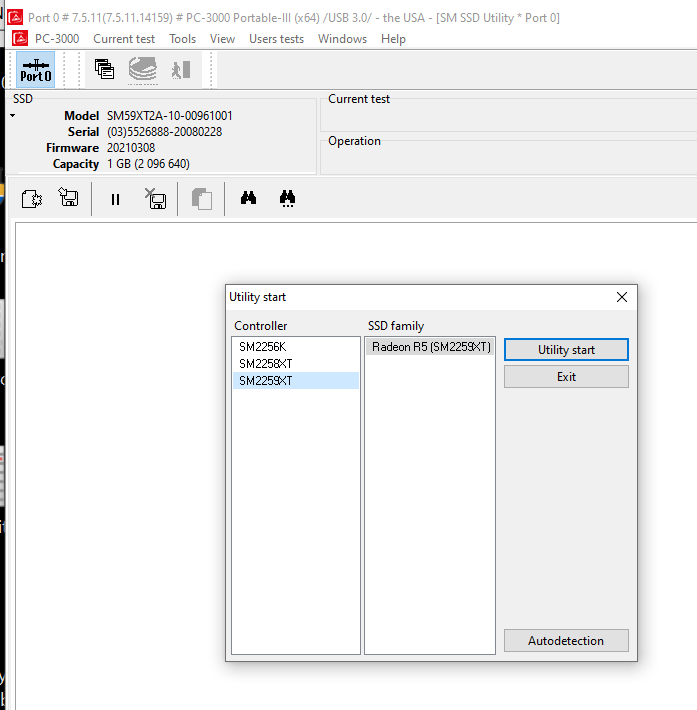Click the PC-3000 logo in menu bar
This screenshot has height=710, width=697.
point(19,38)
